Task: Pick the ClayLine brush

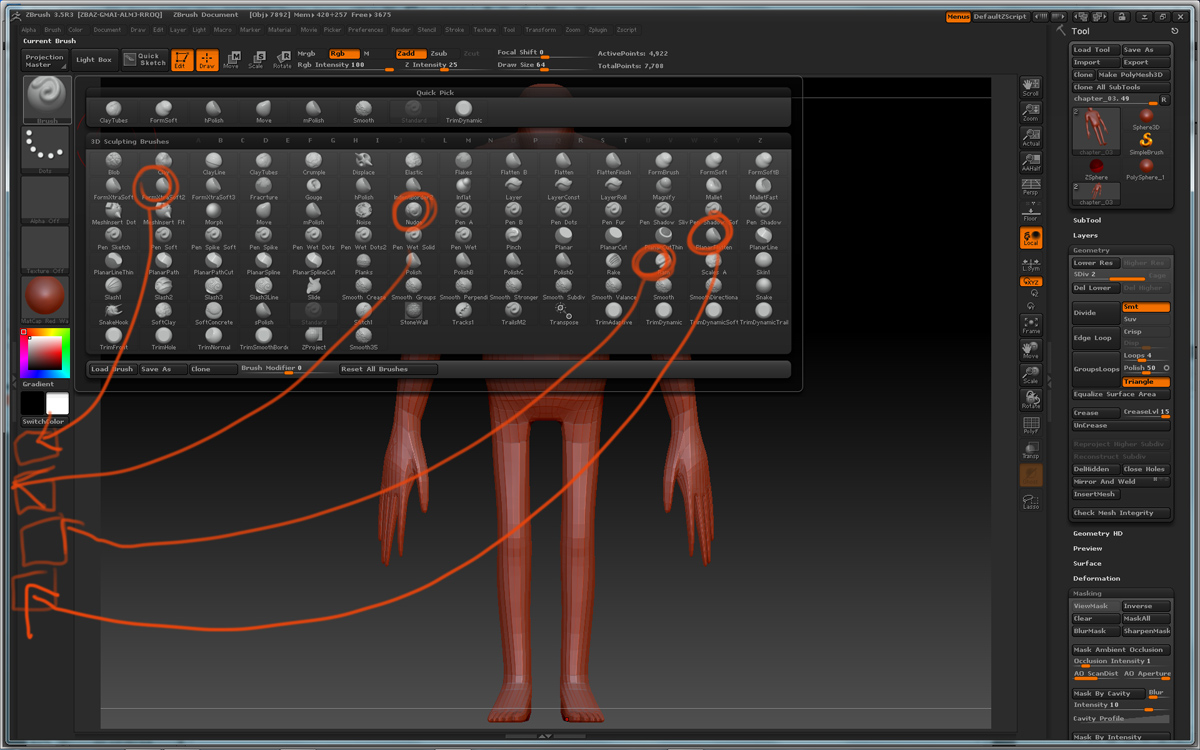Action: (x=214, y=164)
